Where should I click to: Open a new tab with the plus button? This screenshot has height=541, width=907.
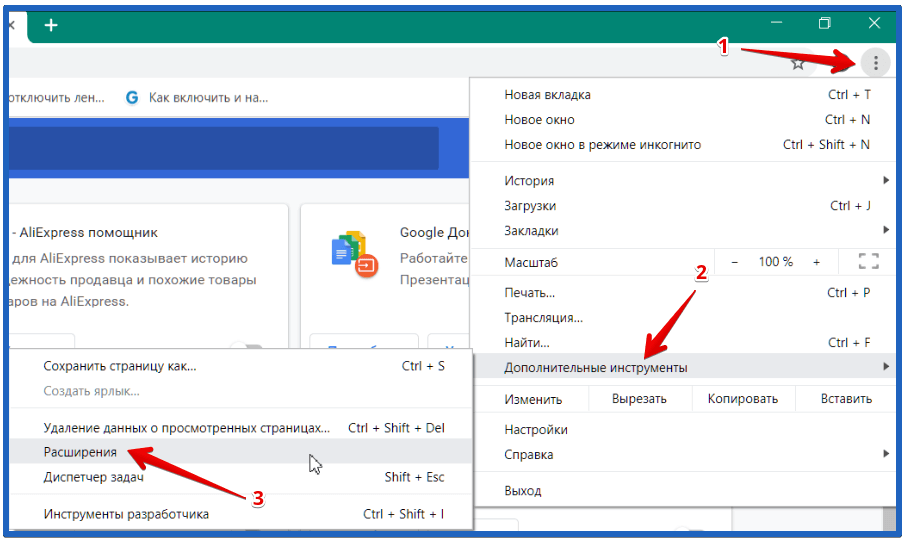tap(51, 25)
